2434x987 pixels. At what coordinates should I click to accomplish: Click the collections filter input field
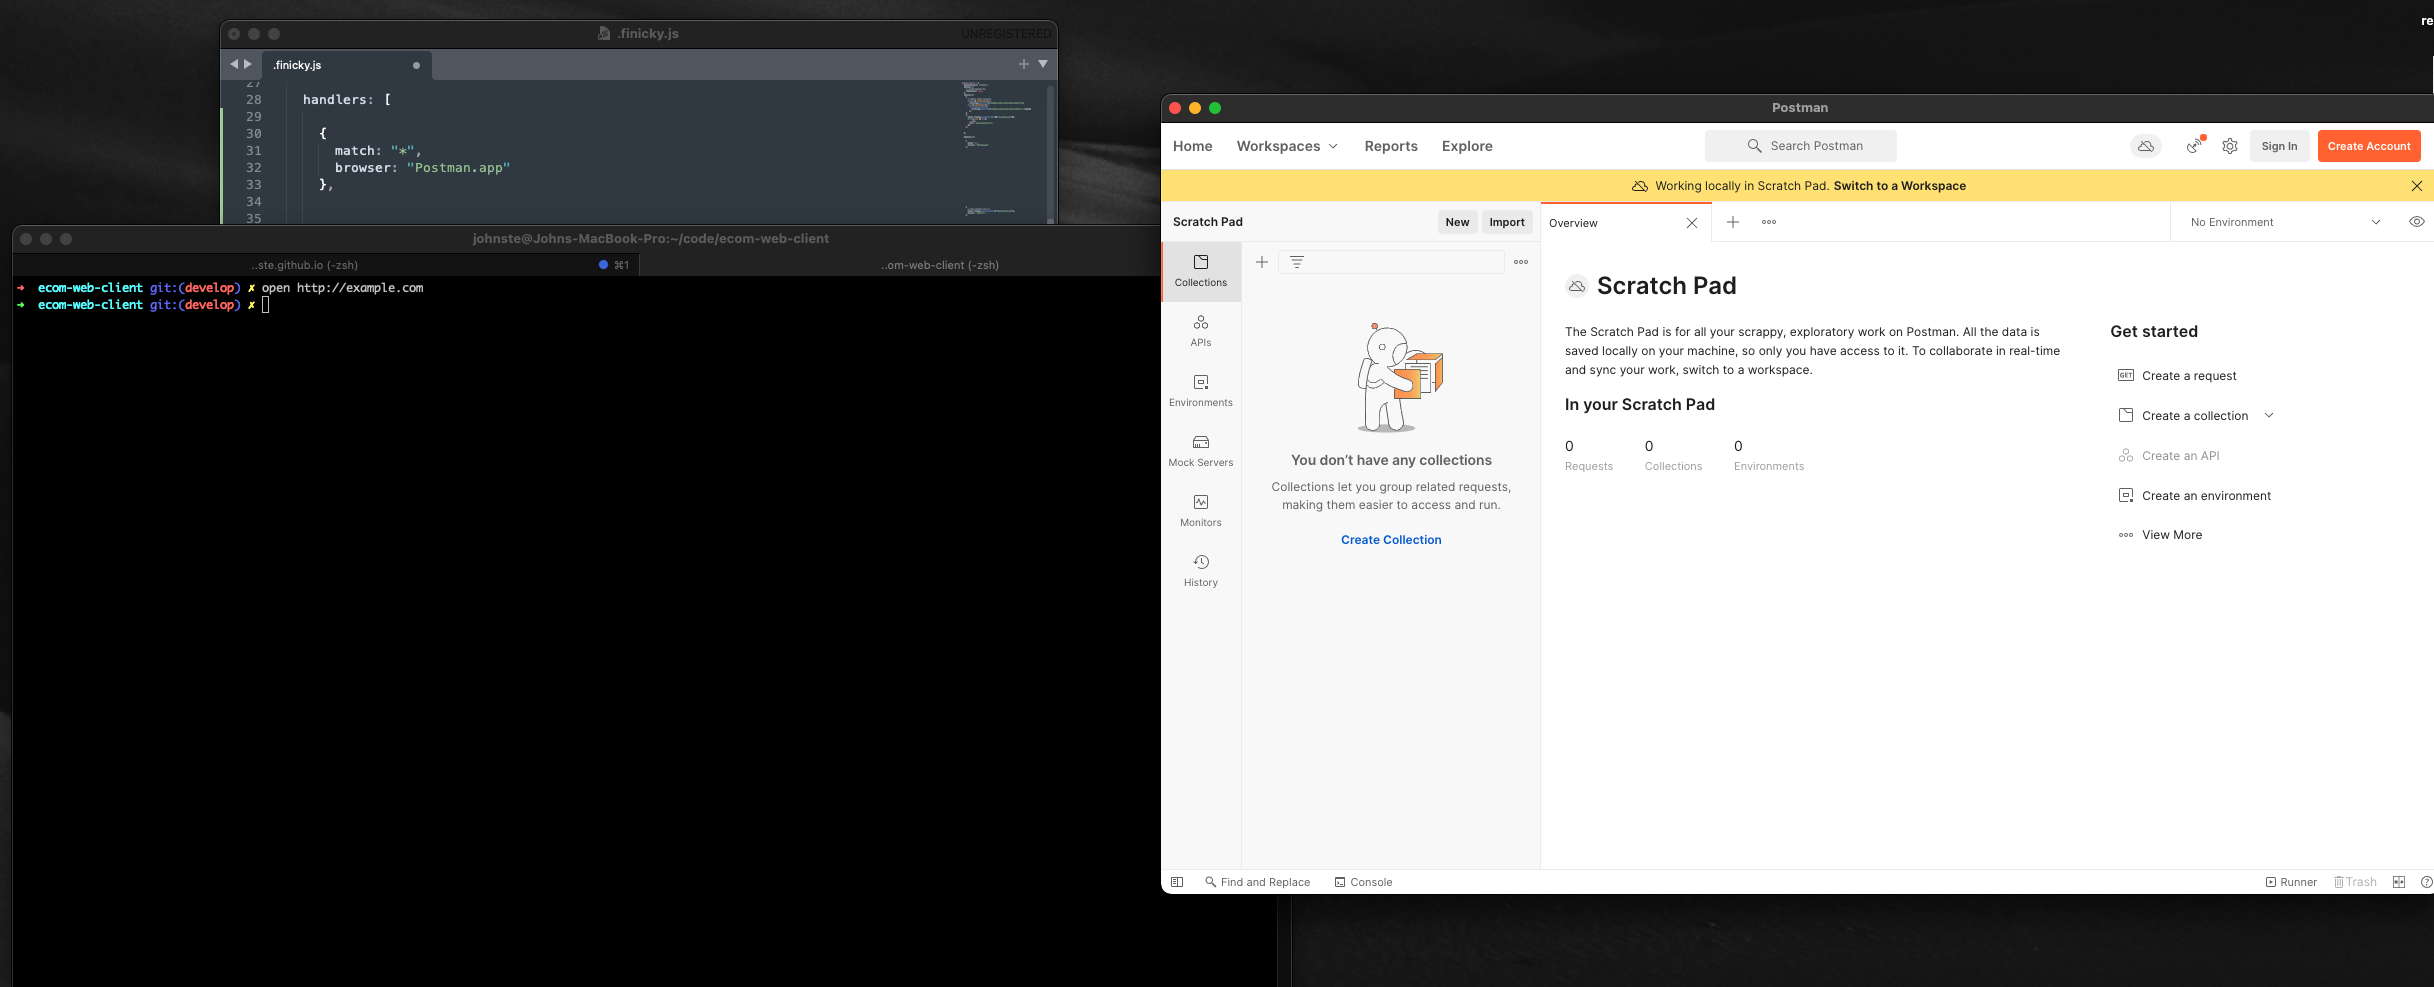(x=1391, y=262)
